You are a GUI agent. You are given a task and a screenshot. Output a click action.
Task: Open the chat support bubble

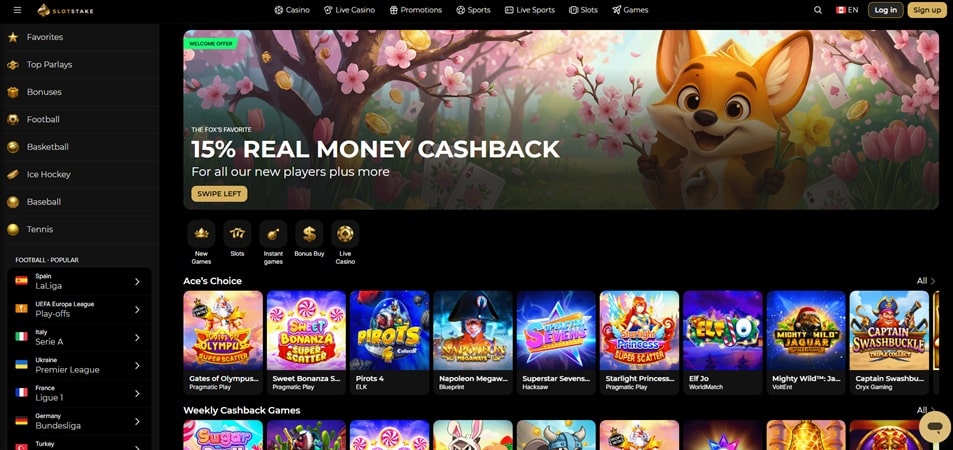(x=935, y=428)
